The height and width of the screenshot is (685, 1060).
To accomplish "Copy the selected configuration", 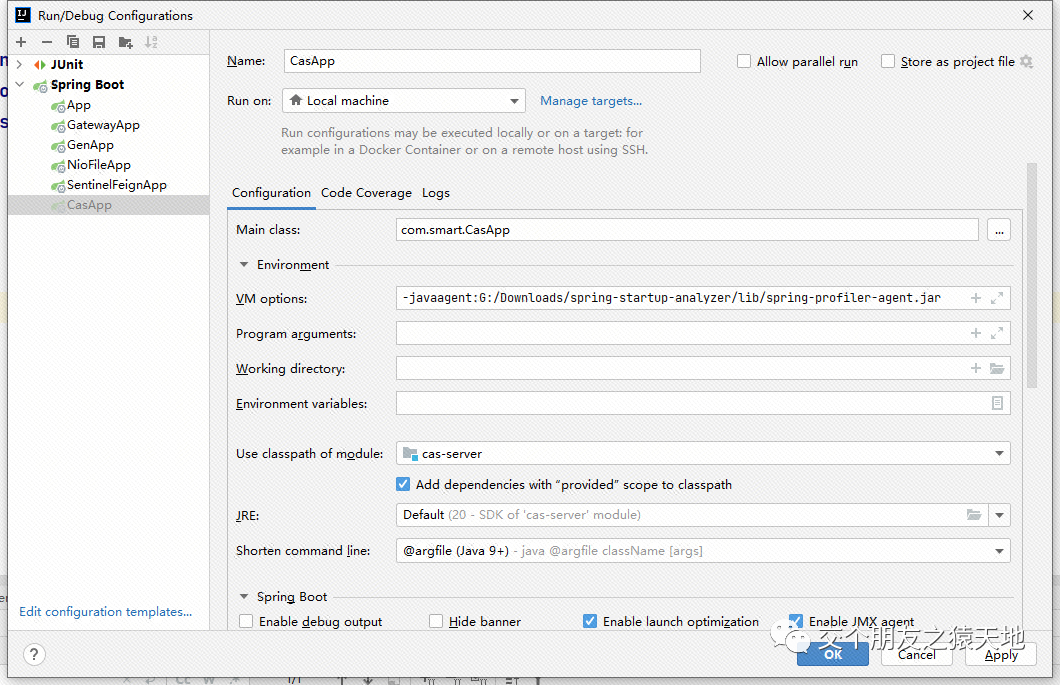I will pos(73,42).
